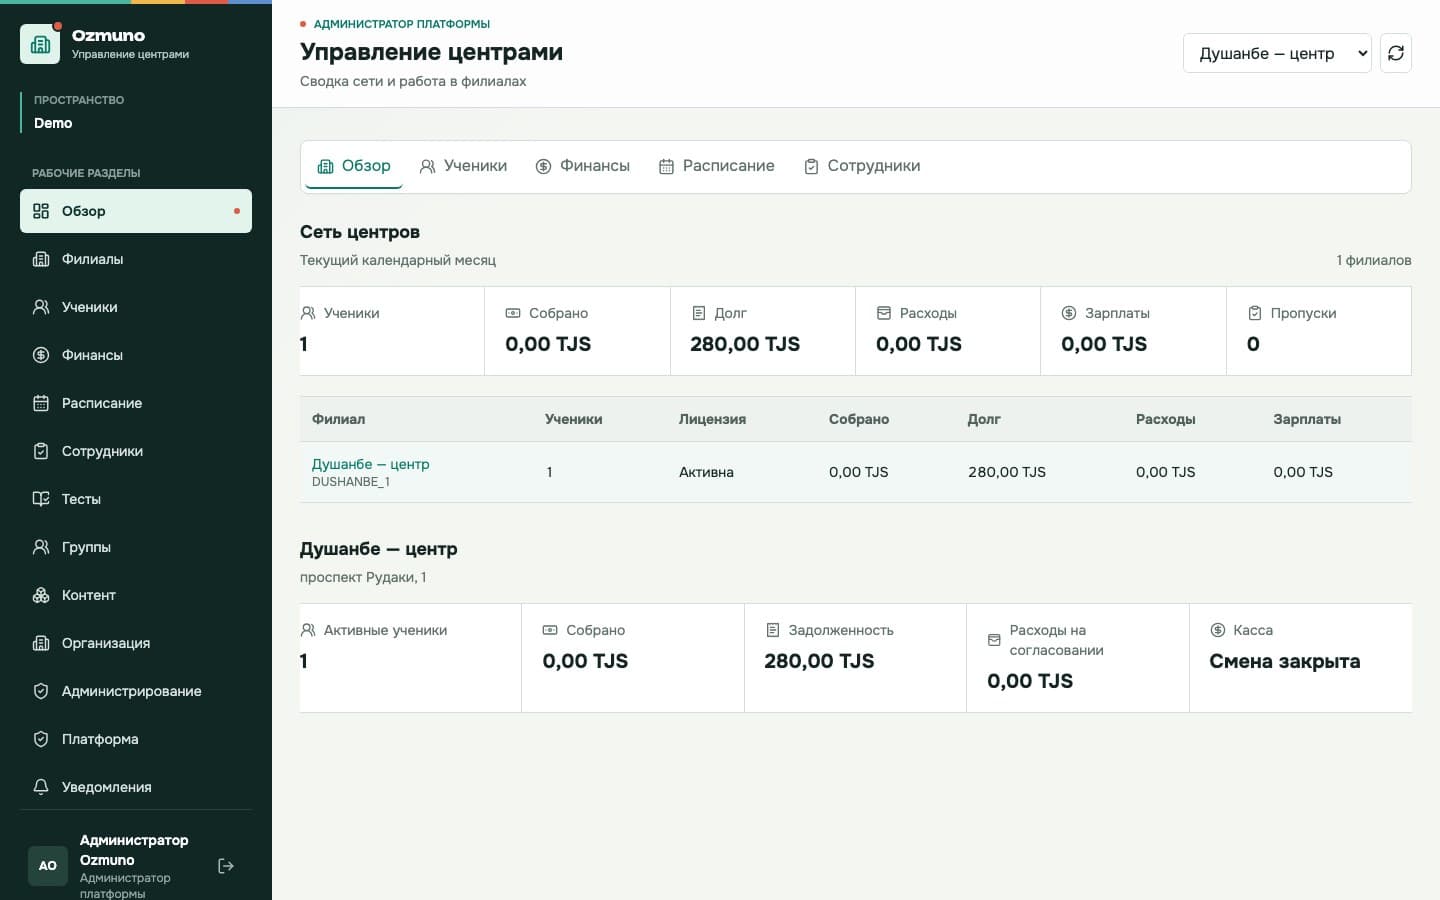Click the Пропуски clipboard icon in summary
1440x900 pixels.
tap(1255, 313)
